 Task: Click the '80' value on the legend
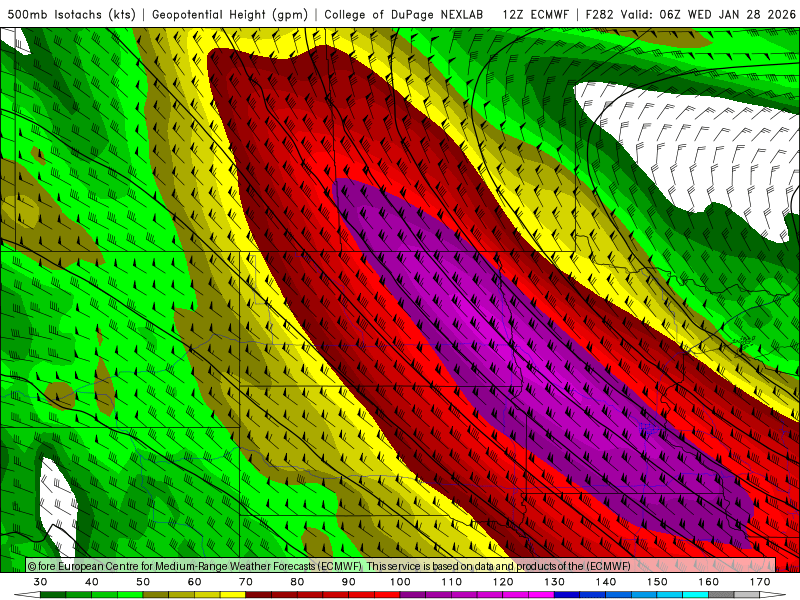[297, 582]
